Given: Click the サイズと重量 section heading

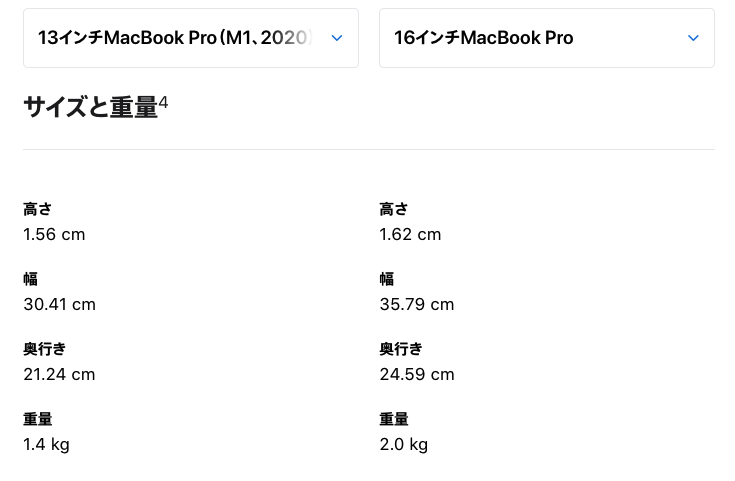Looking at the screenshot, I should (90, 107).
